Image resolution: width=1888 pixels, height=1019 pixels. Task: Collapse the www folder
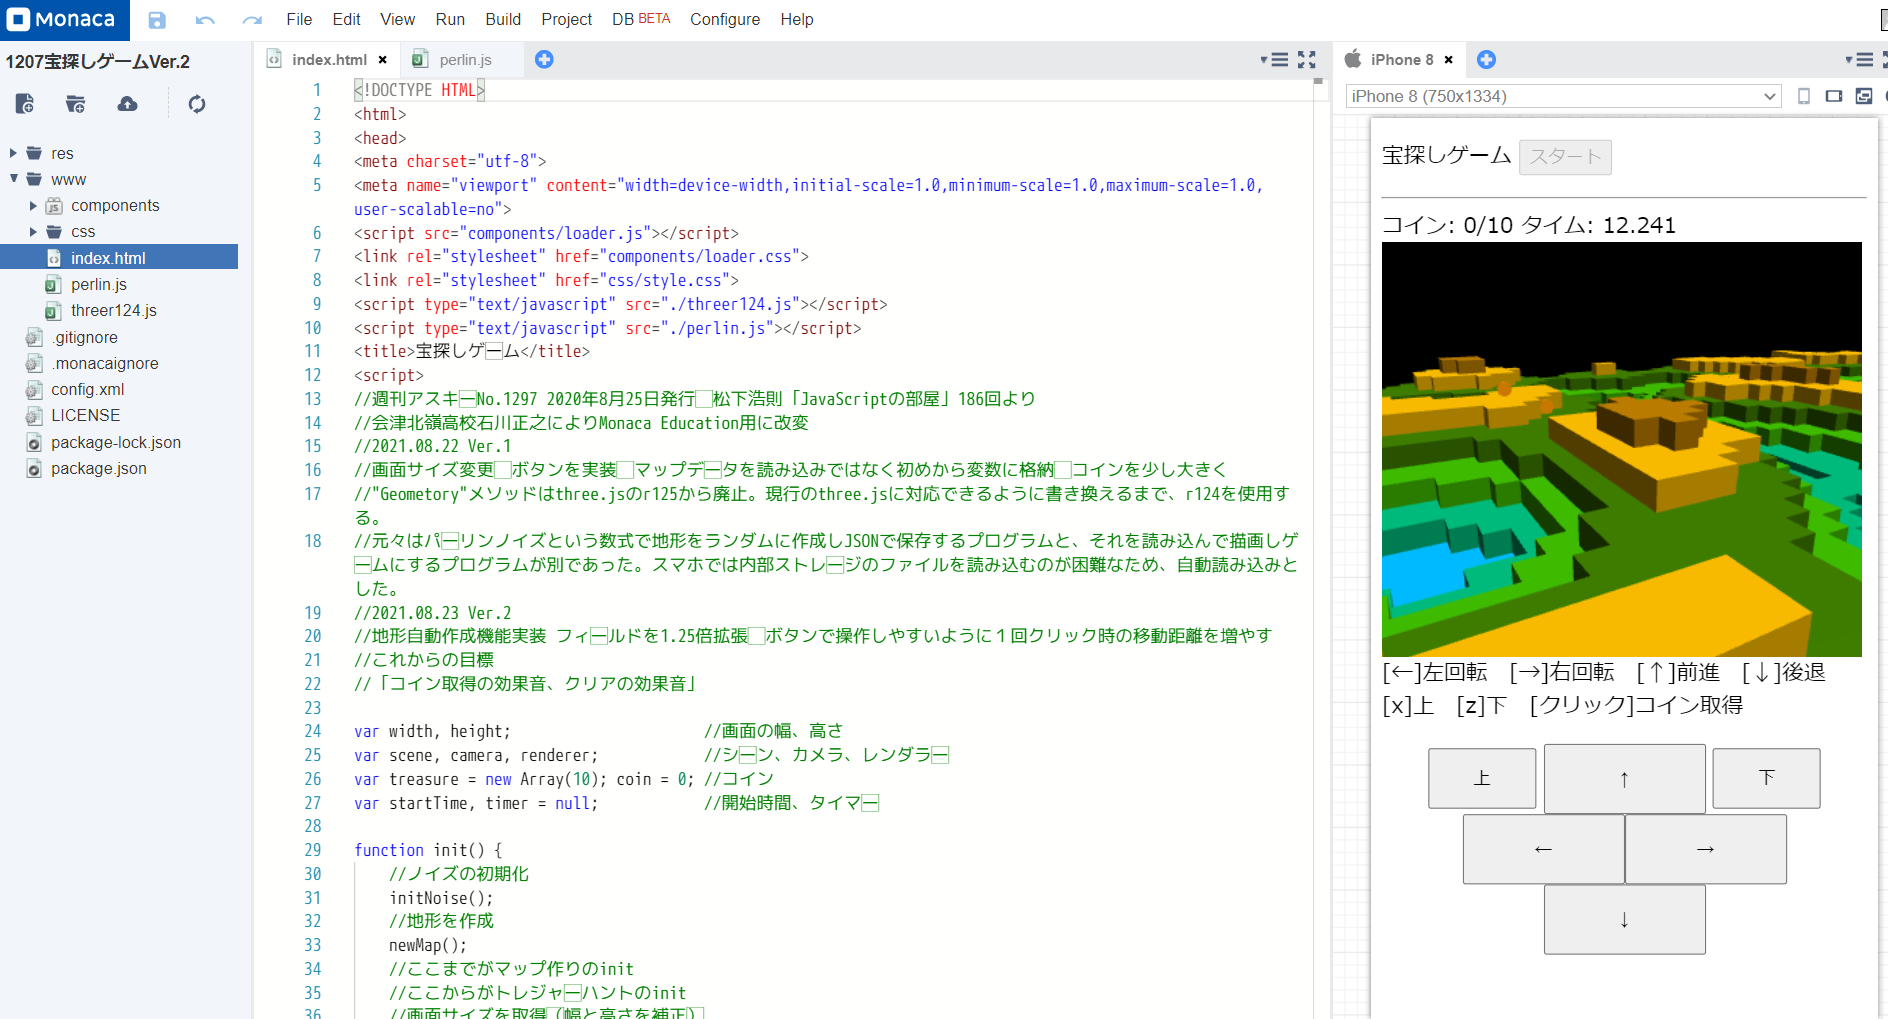click(x=13, y=179)
